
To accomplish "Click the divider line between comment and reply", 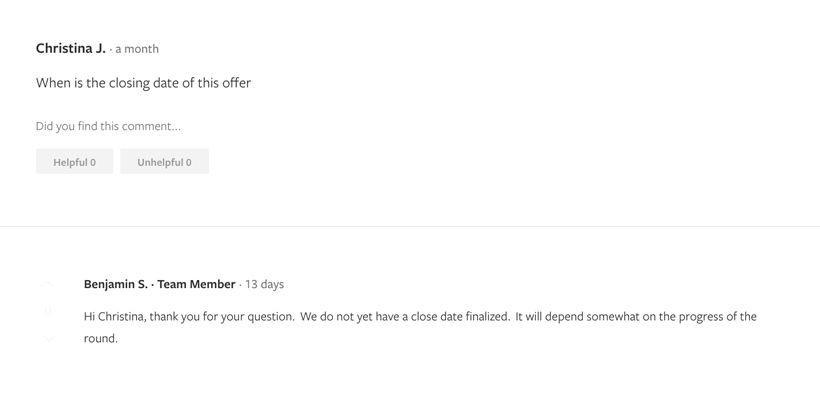I will coord(410,227).
